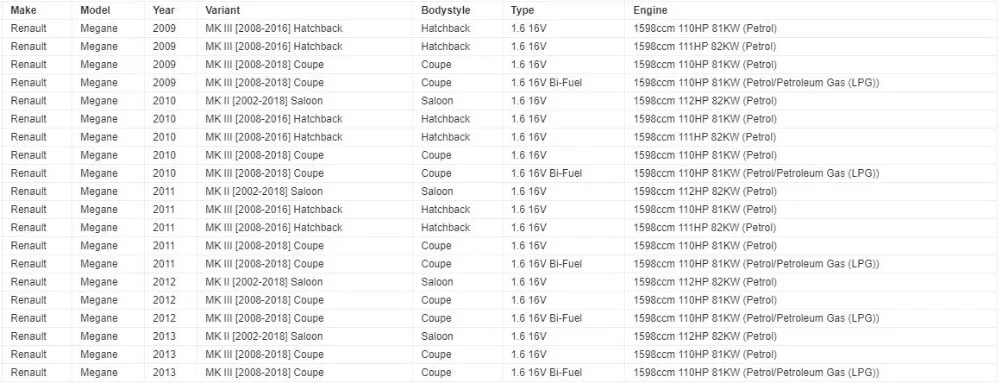Click the 2012 1.6 16V Bi-Fuel type cell

547,318
